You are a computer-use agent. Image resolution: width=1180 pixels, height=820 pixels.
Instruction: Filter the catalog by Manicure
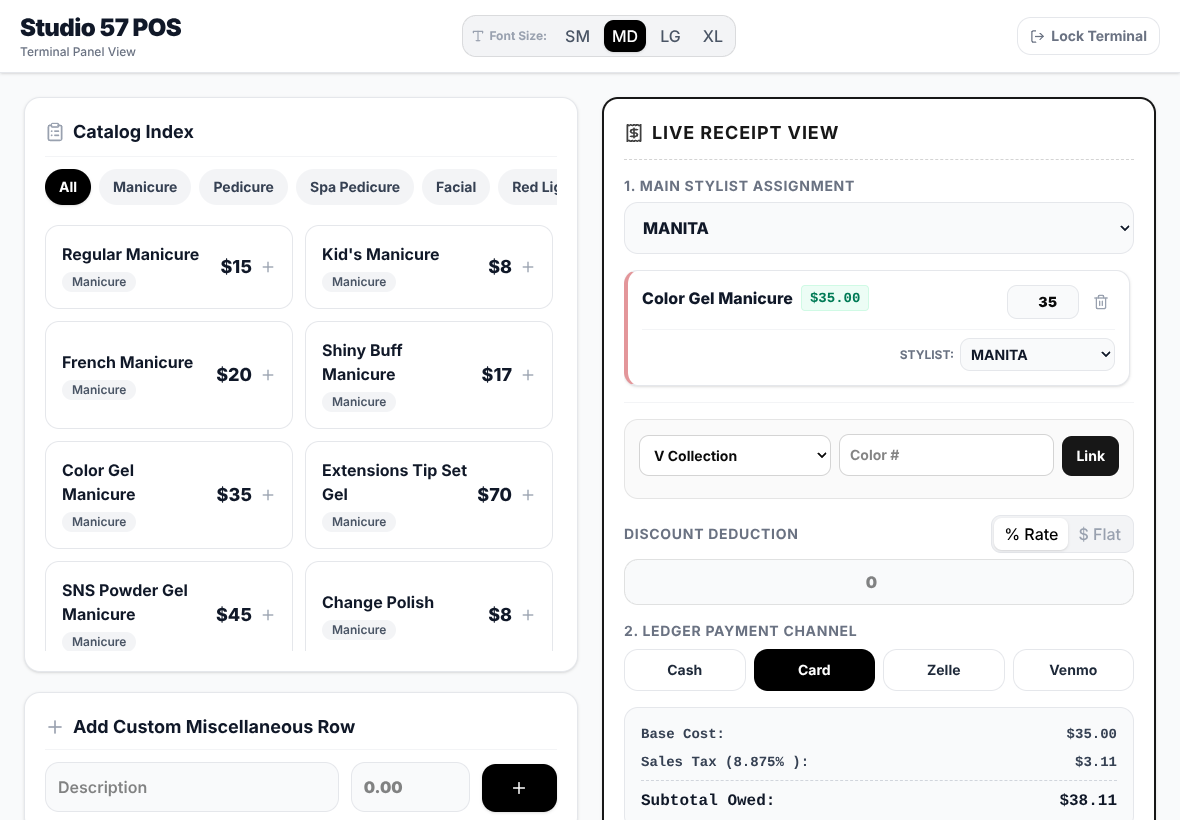point(145,187)
